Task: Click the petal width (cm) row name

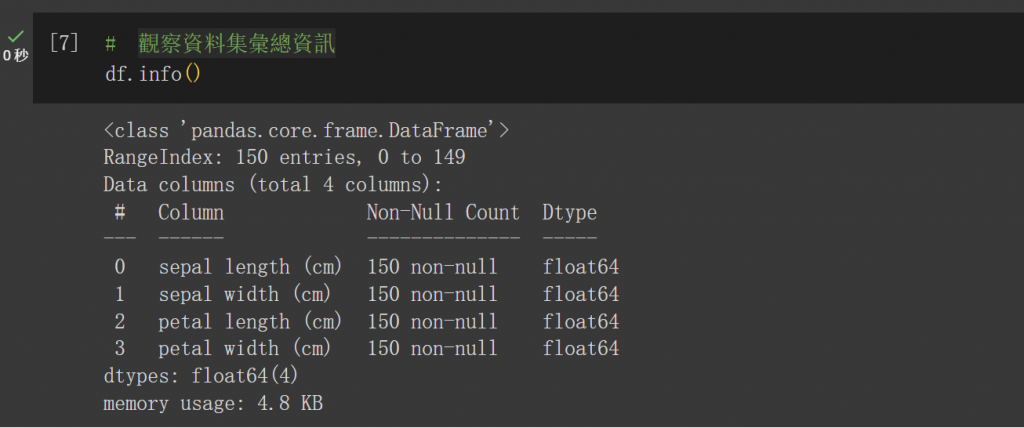Action: [x=245, y=348]
